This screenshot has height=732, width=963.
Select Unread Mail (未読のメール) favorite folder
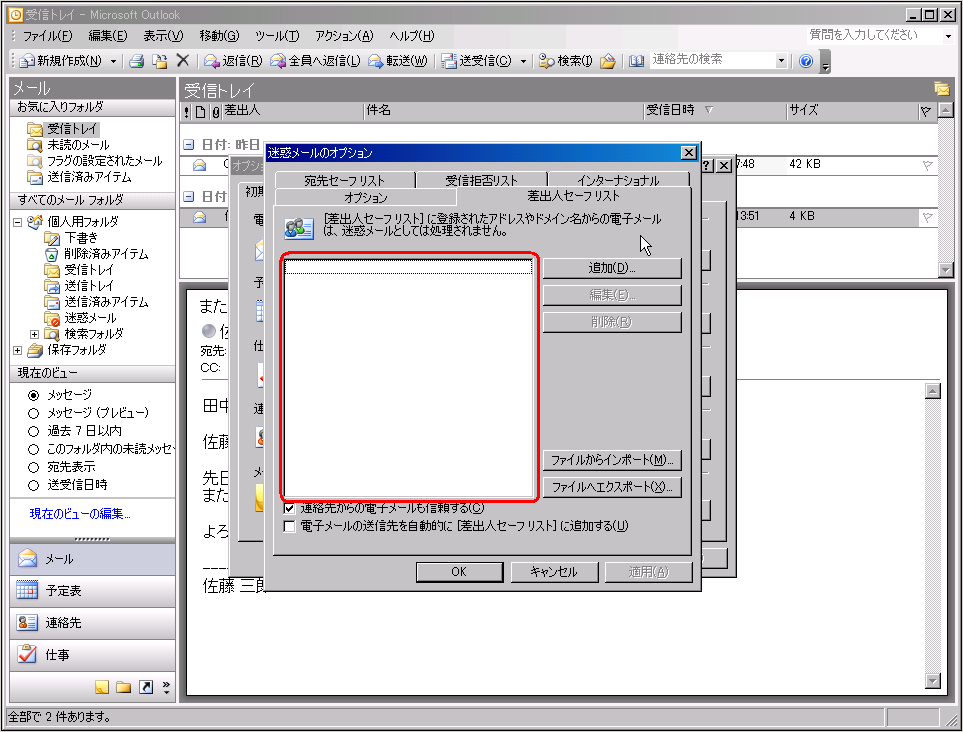[78, 145]
